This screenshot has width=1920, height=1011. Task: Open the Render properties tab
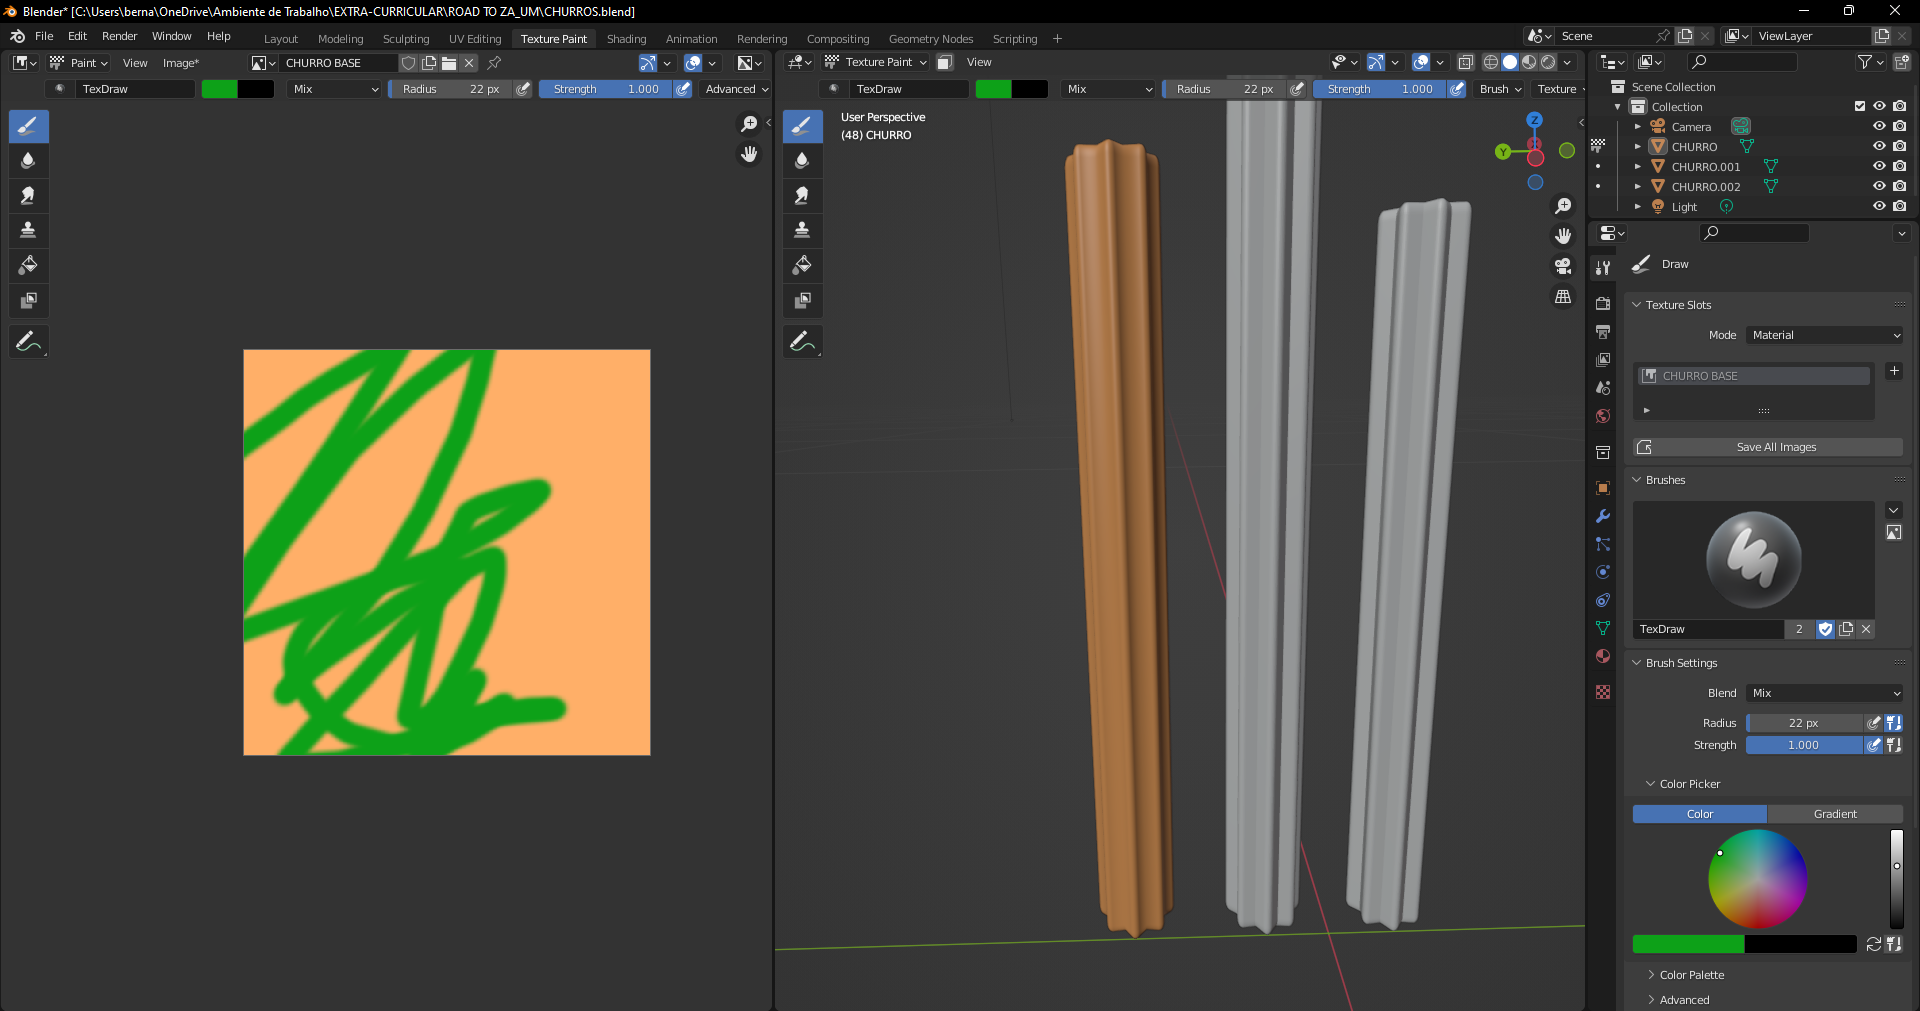1603,303
